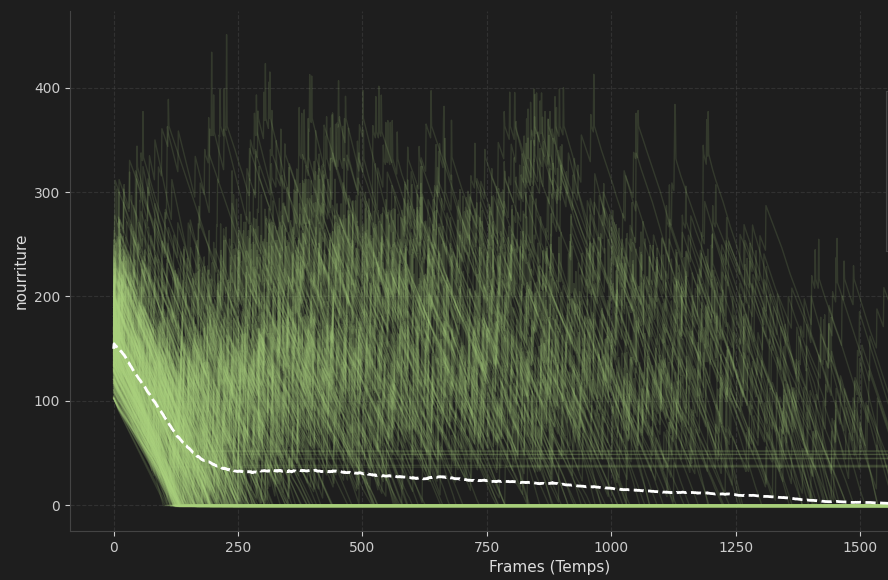888x580 pixels.
Task: Click the tallest green spike's peak above 400
Action: (226, 35)
